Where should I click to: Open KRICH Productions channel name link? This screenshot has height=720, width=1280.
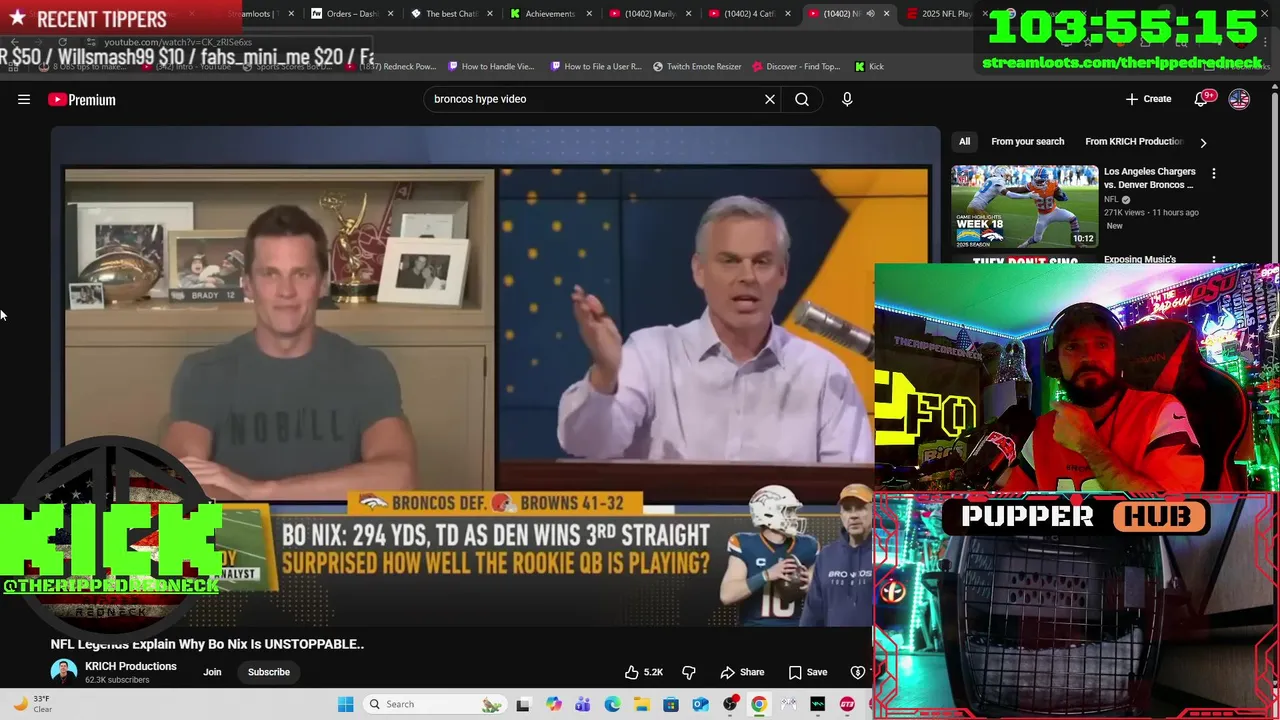click(x=131, y=666)
